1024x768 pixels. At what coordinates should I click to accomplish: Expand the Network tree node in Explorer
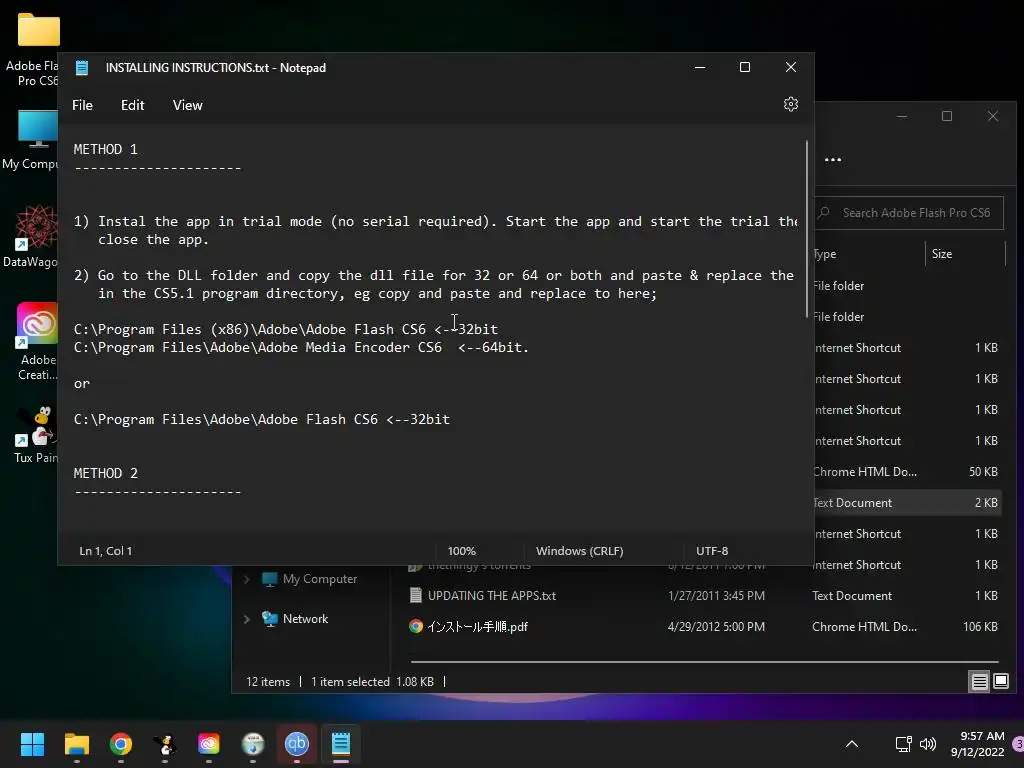247,619
